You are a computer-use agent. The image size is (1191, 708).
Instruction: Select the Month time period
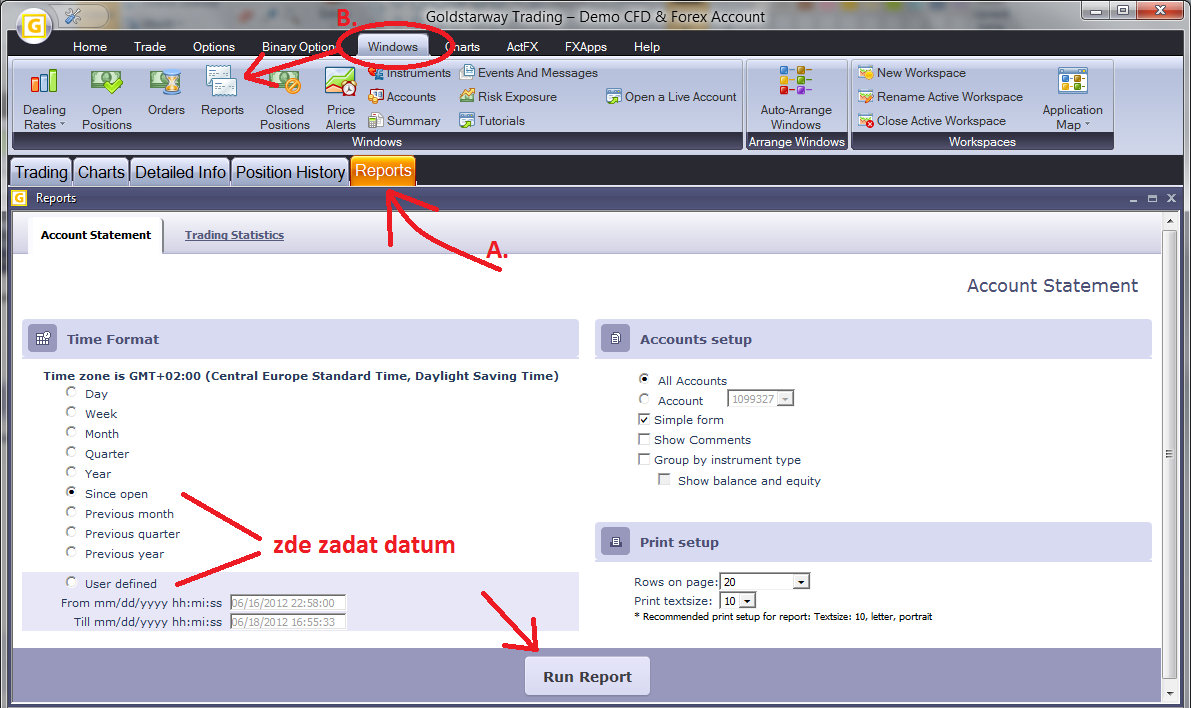71,431
